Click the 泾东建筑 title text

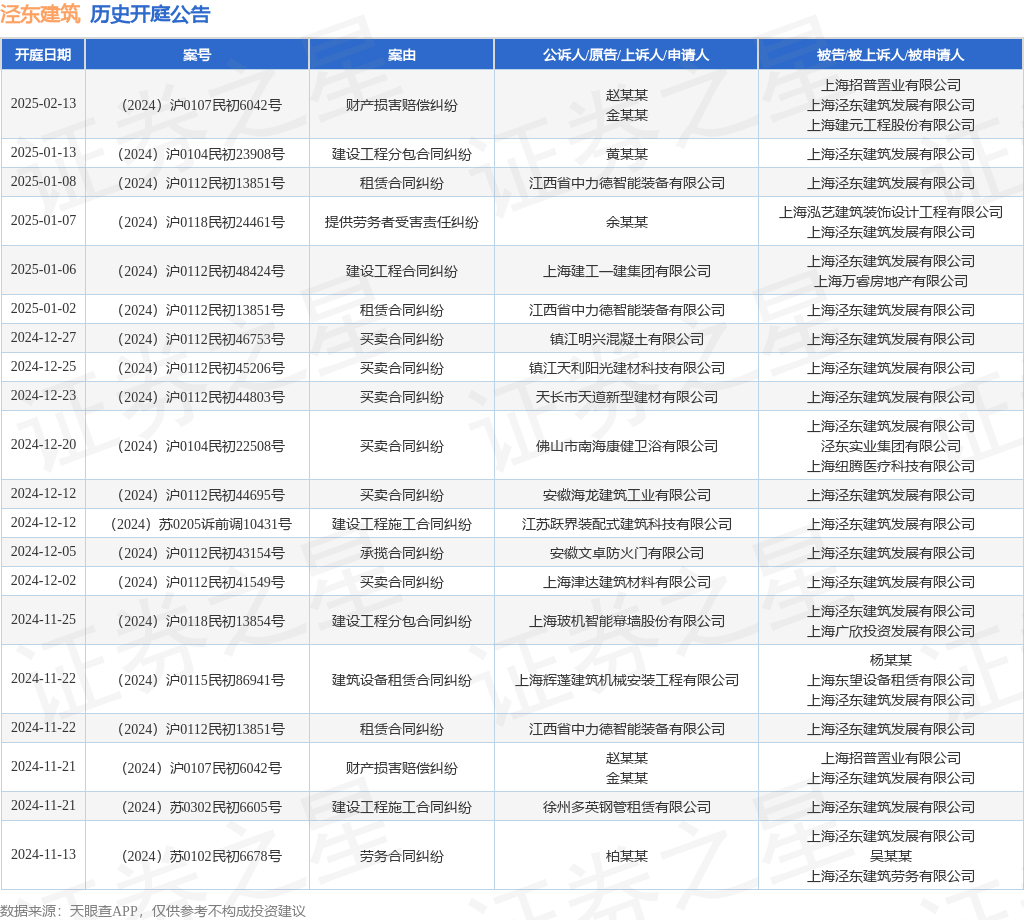[x=40, y=14]
